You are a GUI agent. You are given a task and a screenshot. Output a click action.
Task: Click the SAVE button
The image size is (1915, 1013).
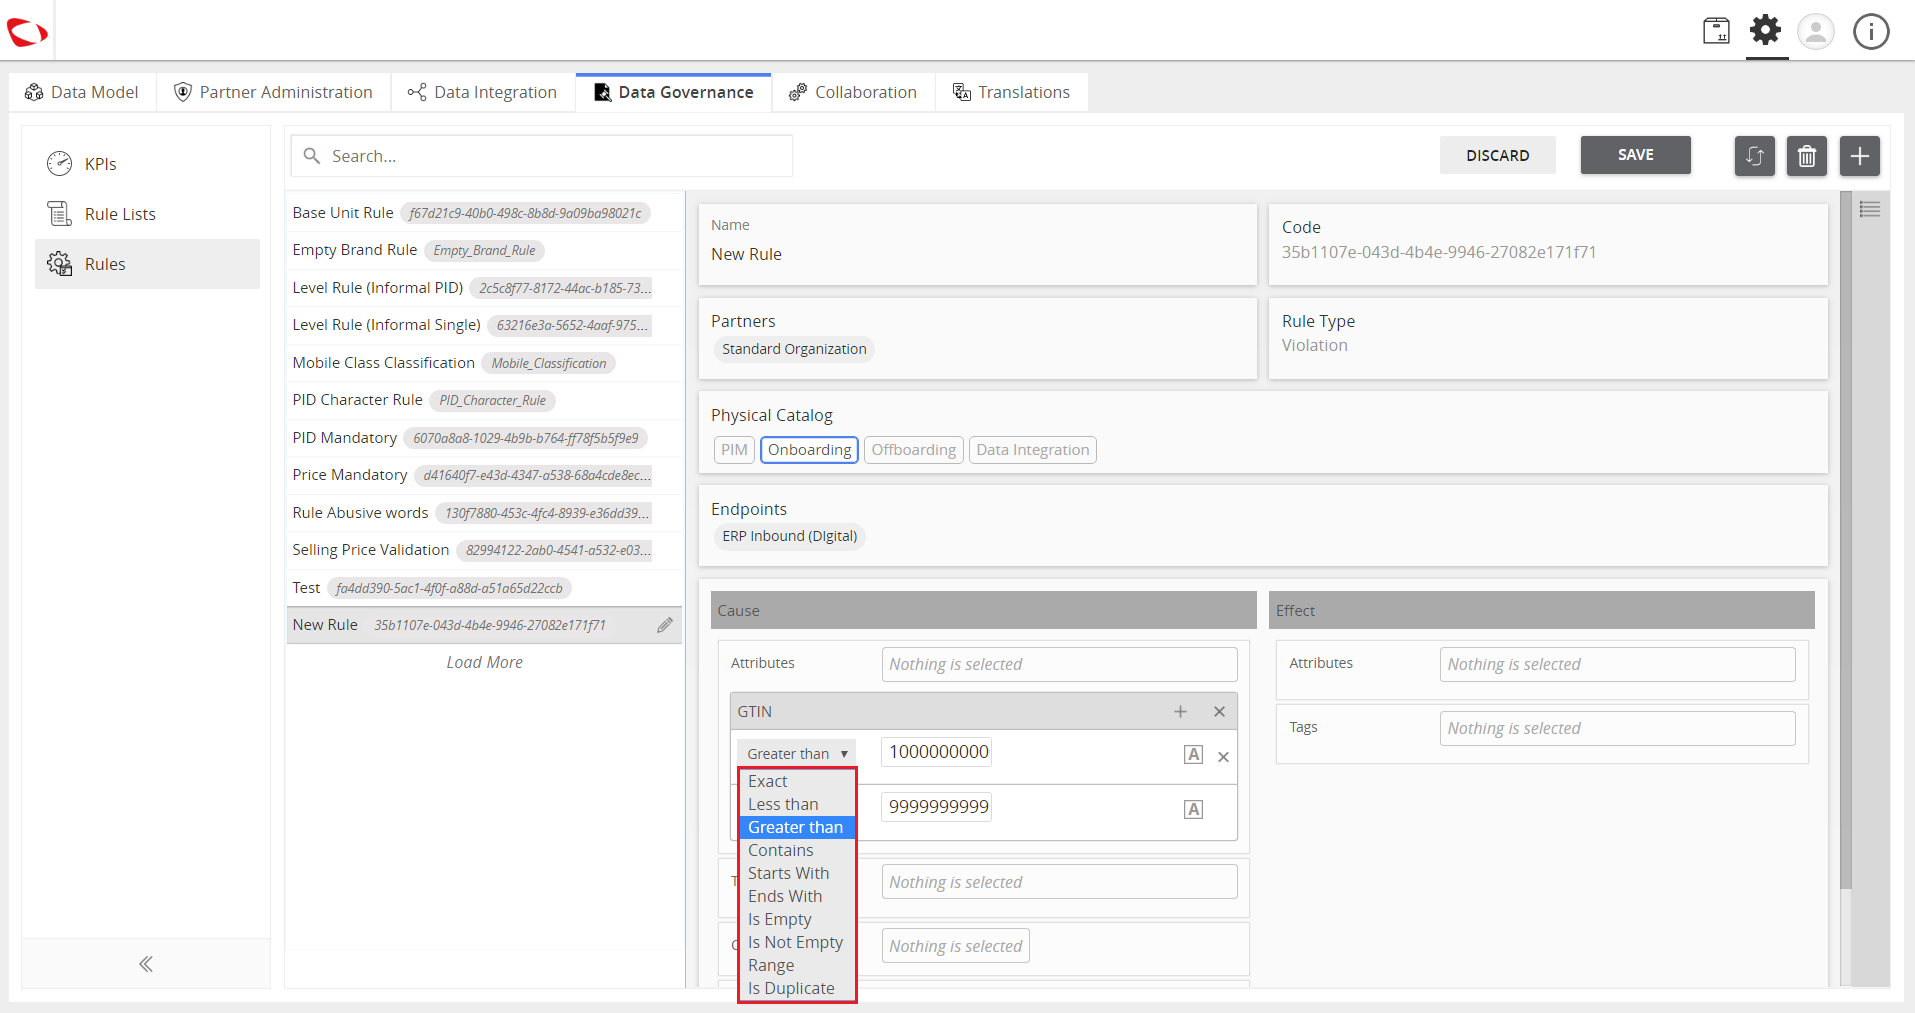(1635, 155)
